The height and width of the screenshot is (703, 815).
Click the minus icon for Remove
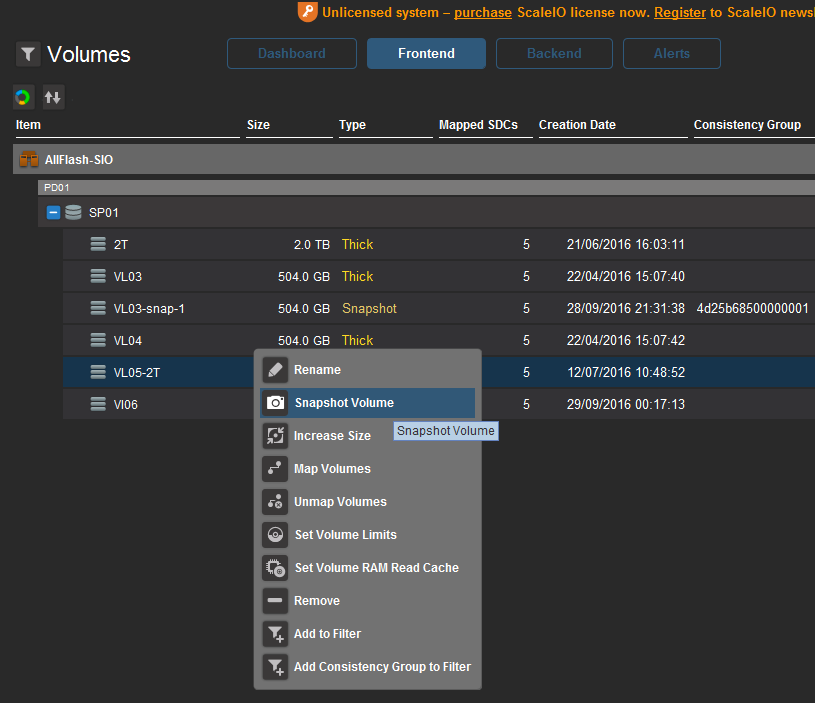pyautogui.click(x=275, y=601)
